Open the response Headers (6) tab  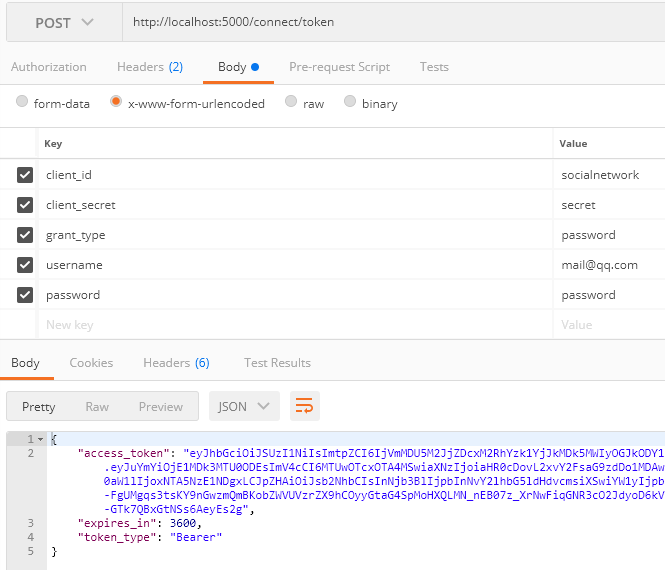[176, 363]
